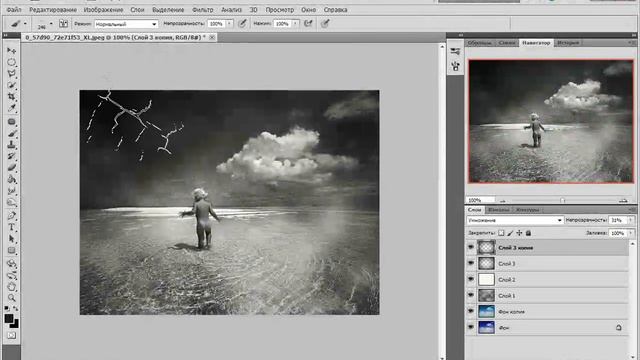
Task: Hide the 'Фон' background layer
Action: coord(471,327)
